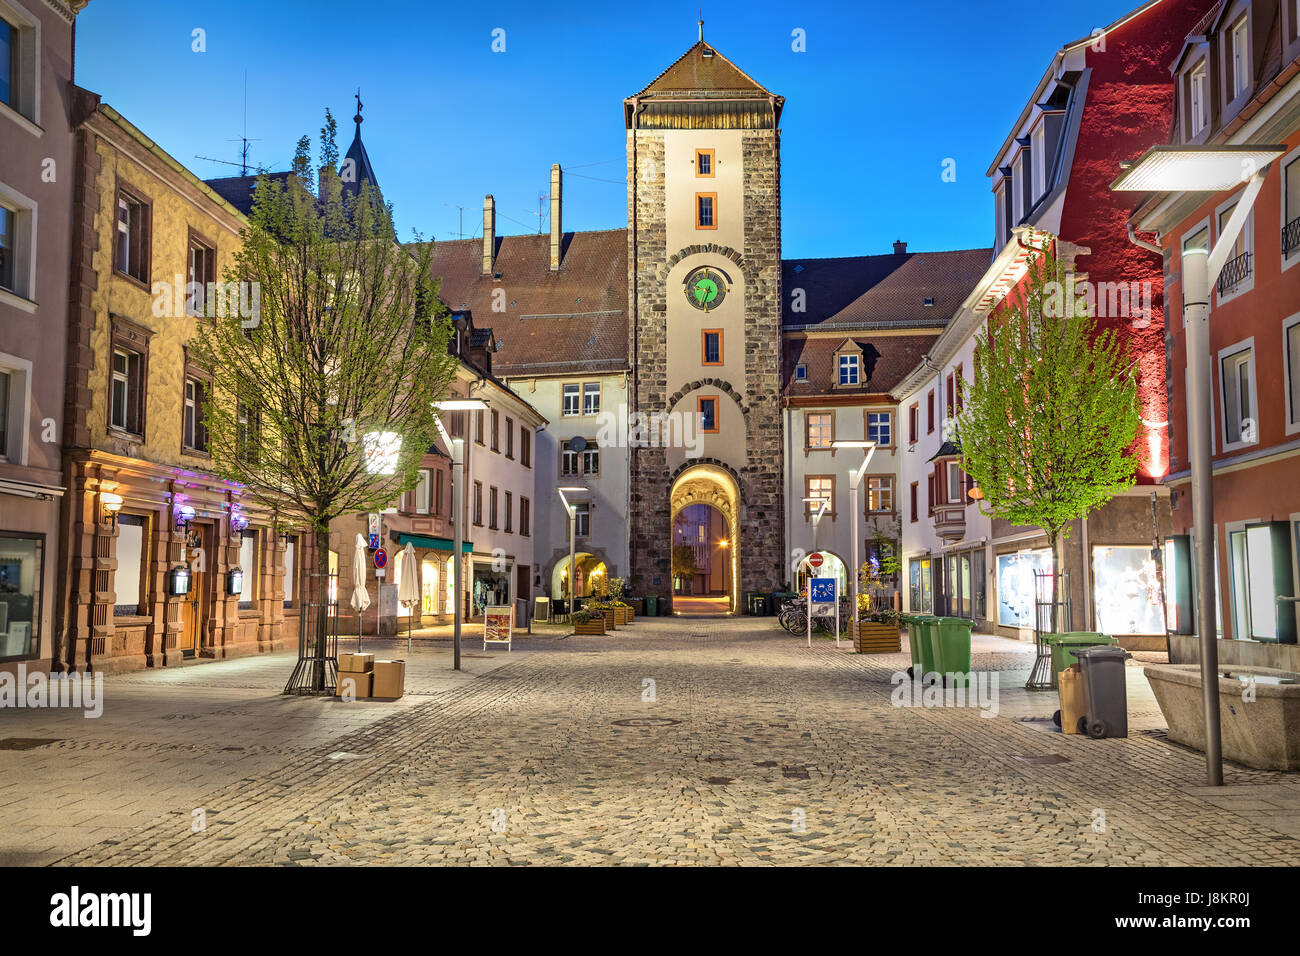Click the sandwich board sign on the pavement
Screen dimensions: 1300x956
(497, 627)
